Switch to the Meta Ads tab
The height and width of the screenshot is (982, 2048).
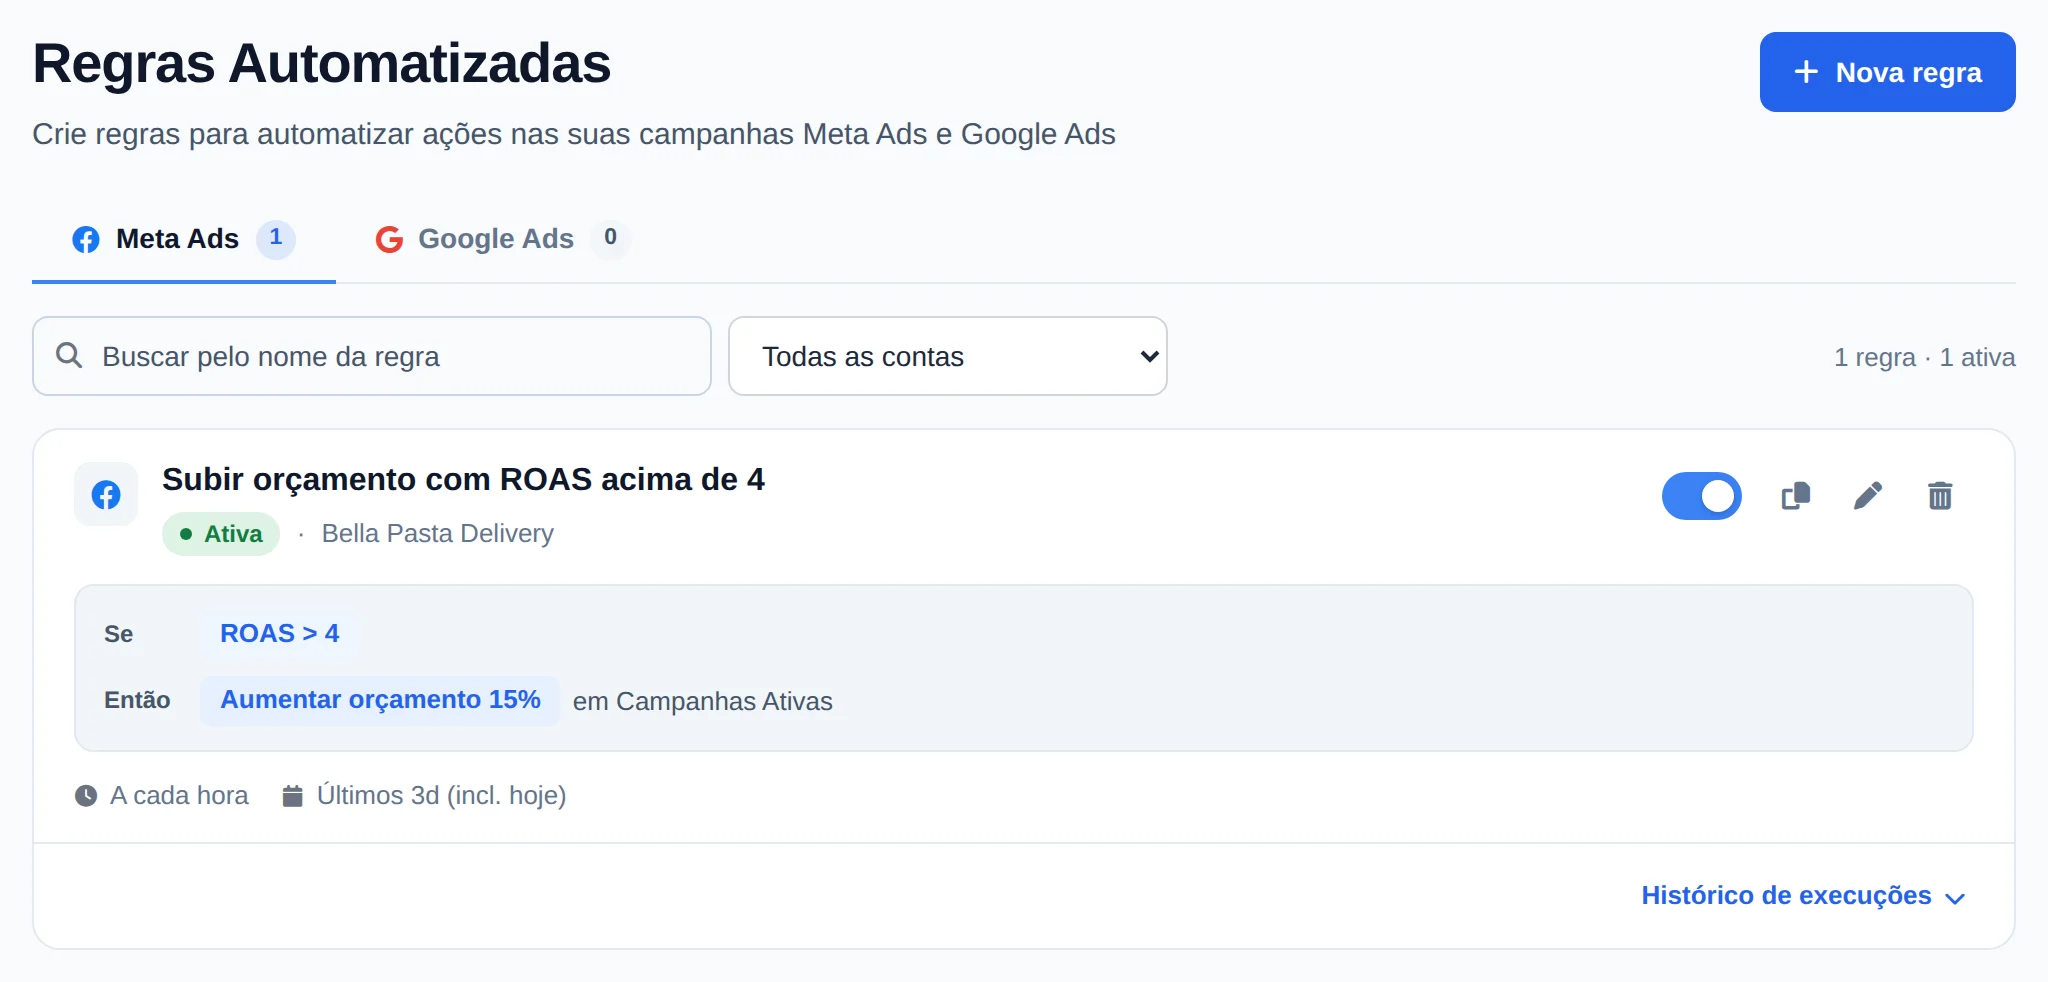pos(184,240)
